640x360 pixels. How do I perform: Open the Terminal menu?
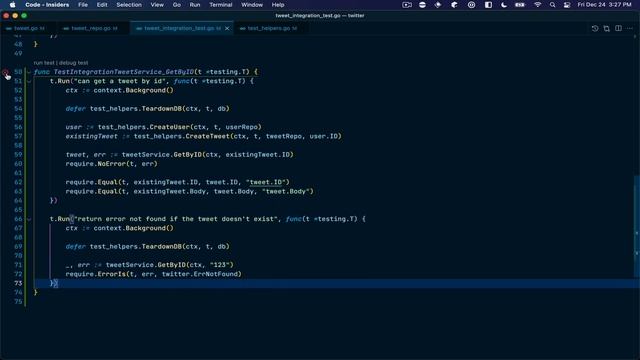220,5
